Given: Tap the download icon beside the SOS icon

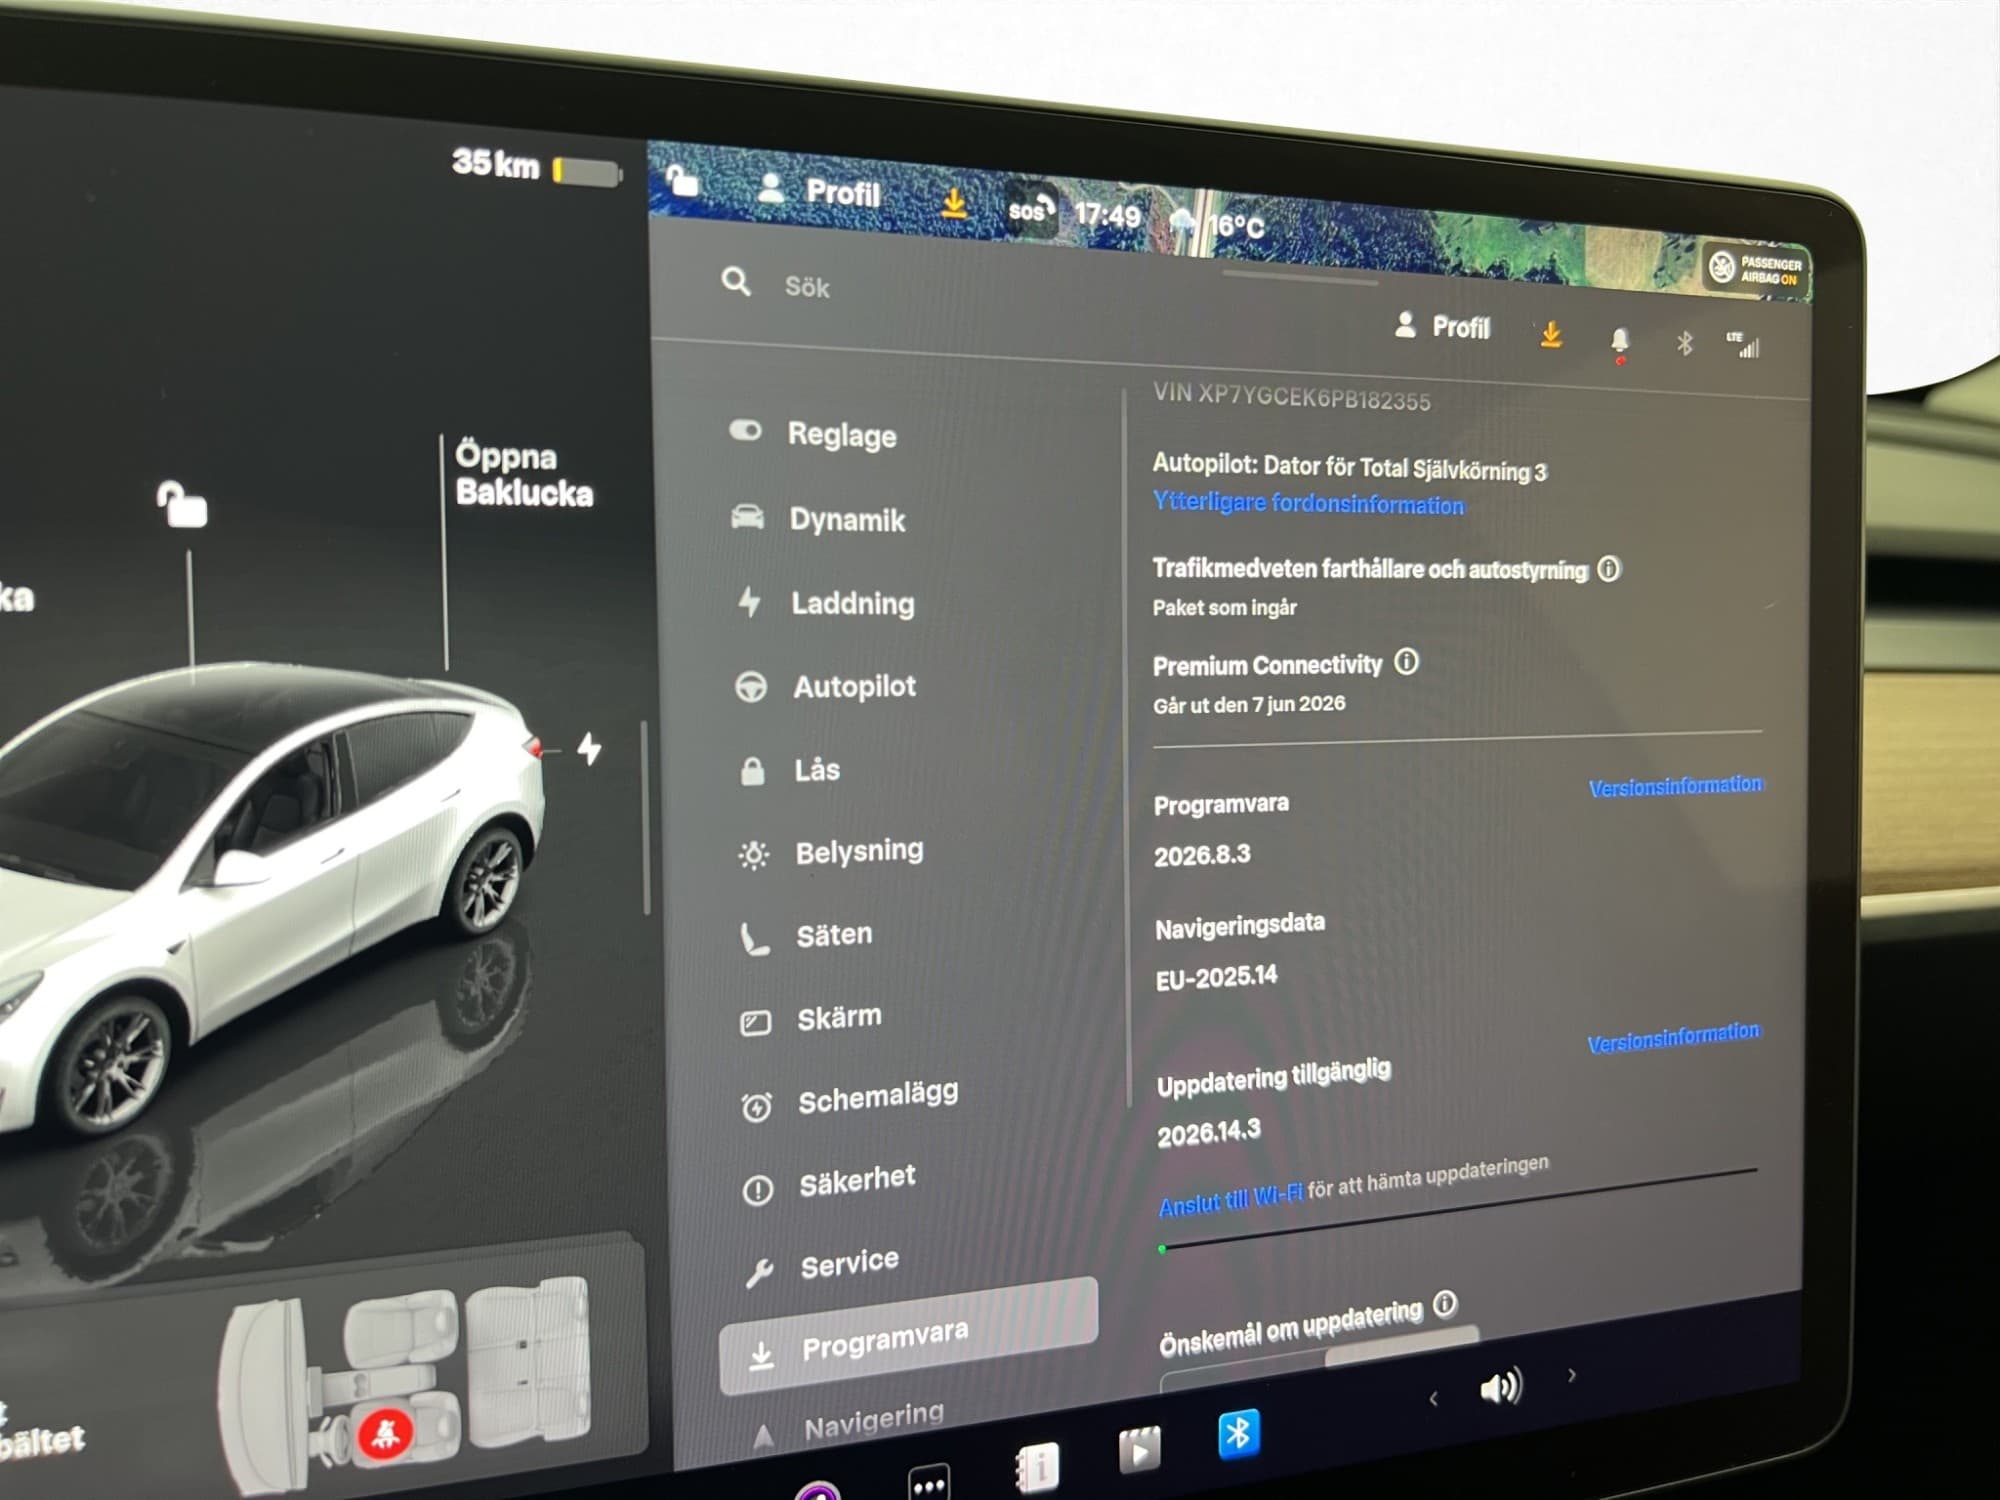Looking at the screenshot, I should (x=954, y=203).
